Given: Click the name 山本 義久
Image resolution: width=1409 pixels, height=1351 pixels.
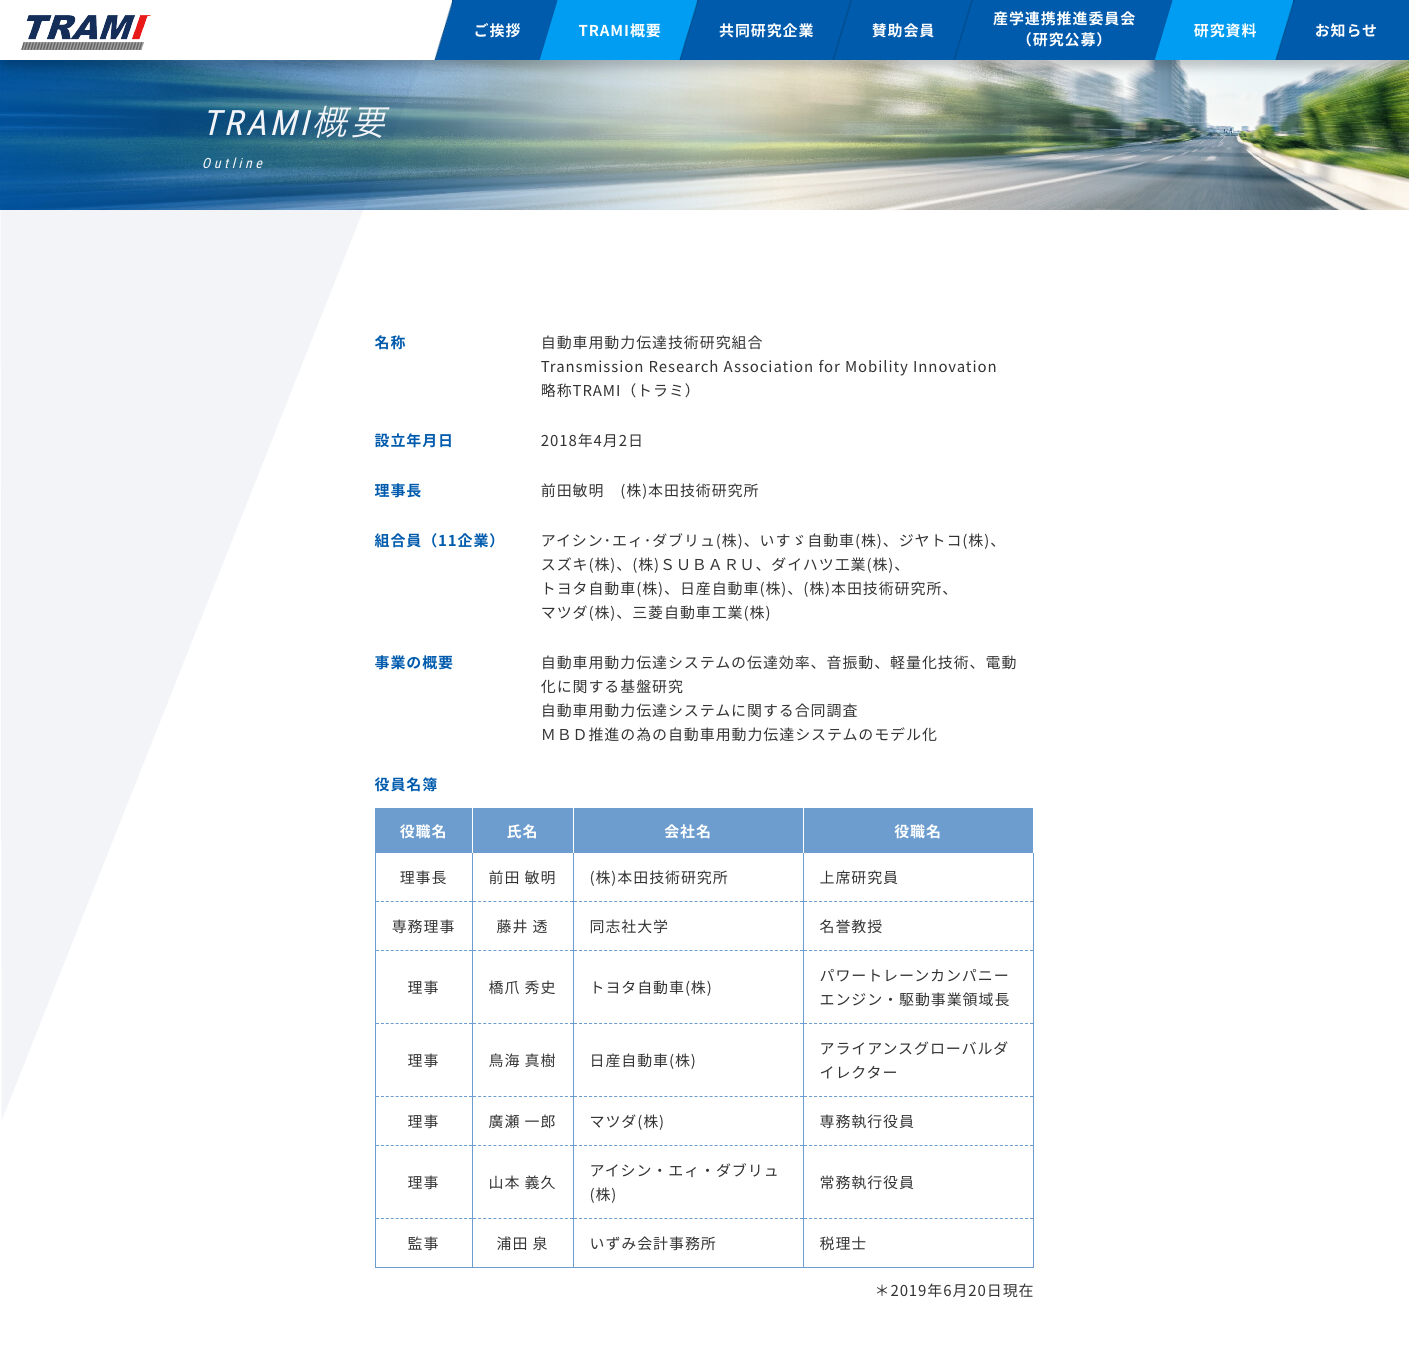Looking at the screenshot, I should (x=522, y=1182).
